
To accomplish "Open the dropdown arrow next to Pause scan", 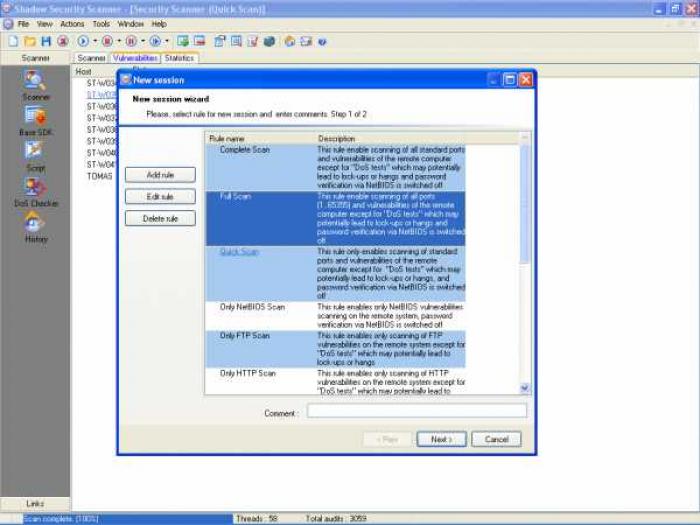I will [143, 42].
